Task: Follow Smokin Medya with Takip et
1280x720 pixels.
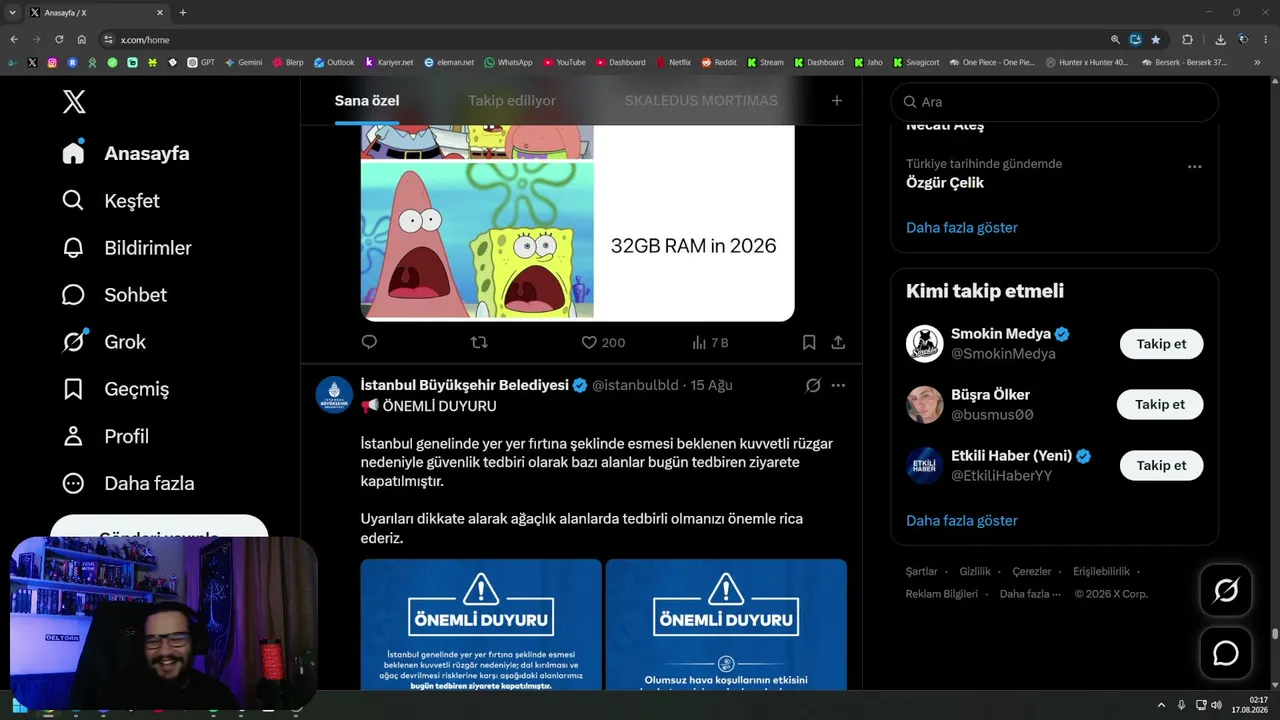Action: (1161, 343)
